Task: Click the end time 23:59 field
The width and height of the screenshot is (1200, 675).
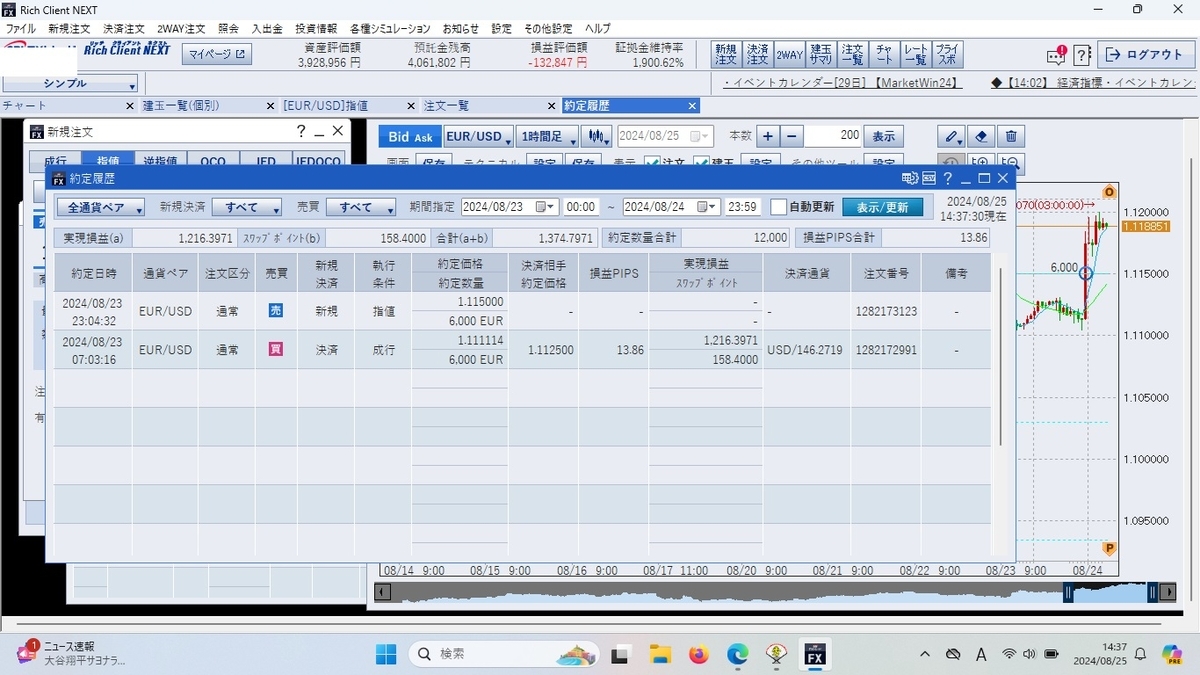Action: click(742, 207)
